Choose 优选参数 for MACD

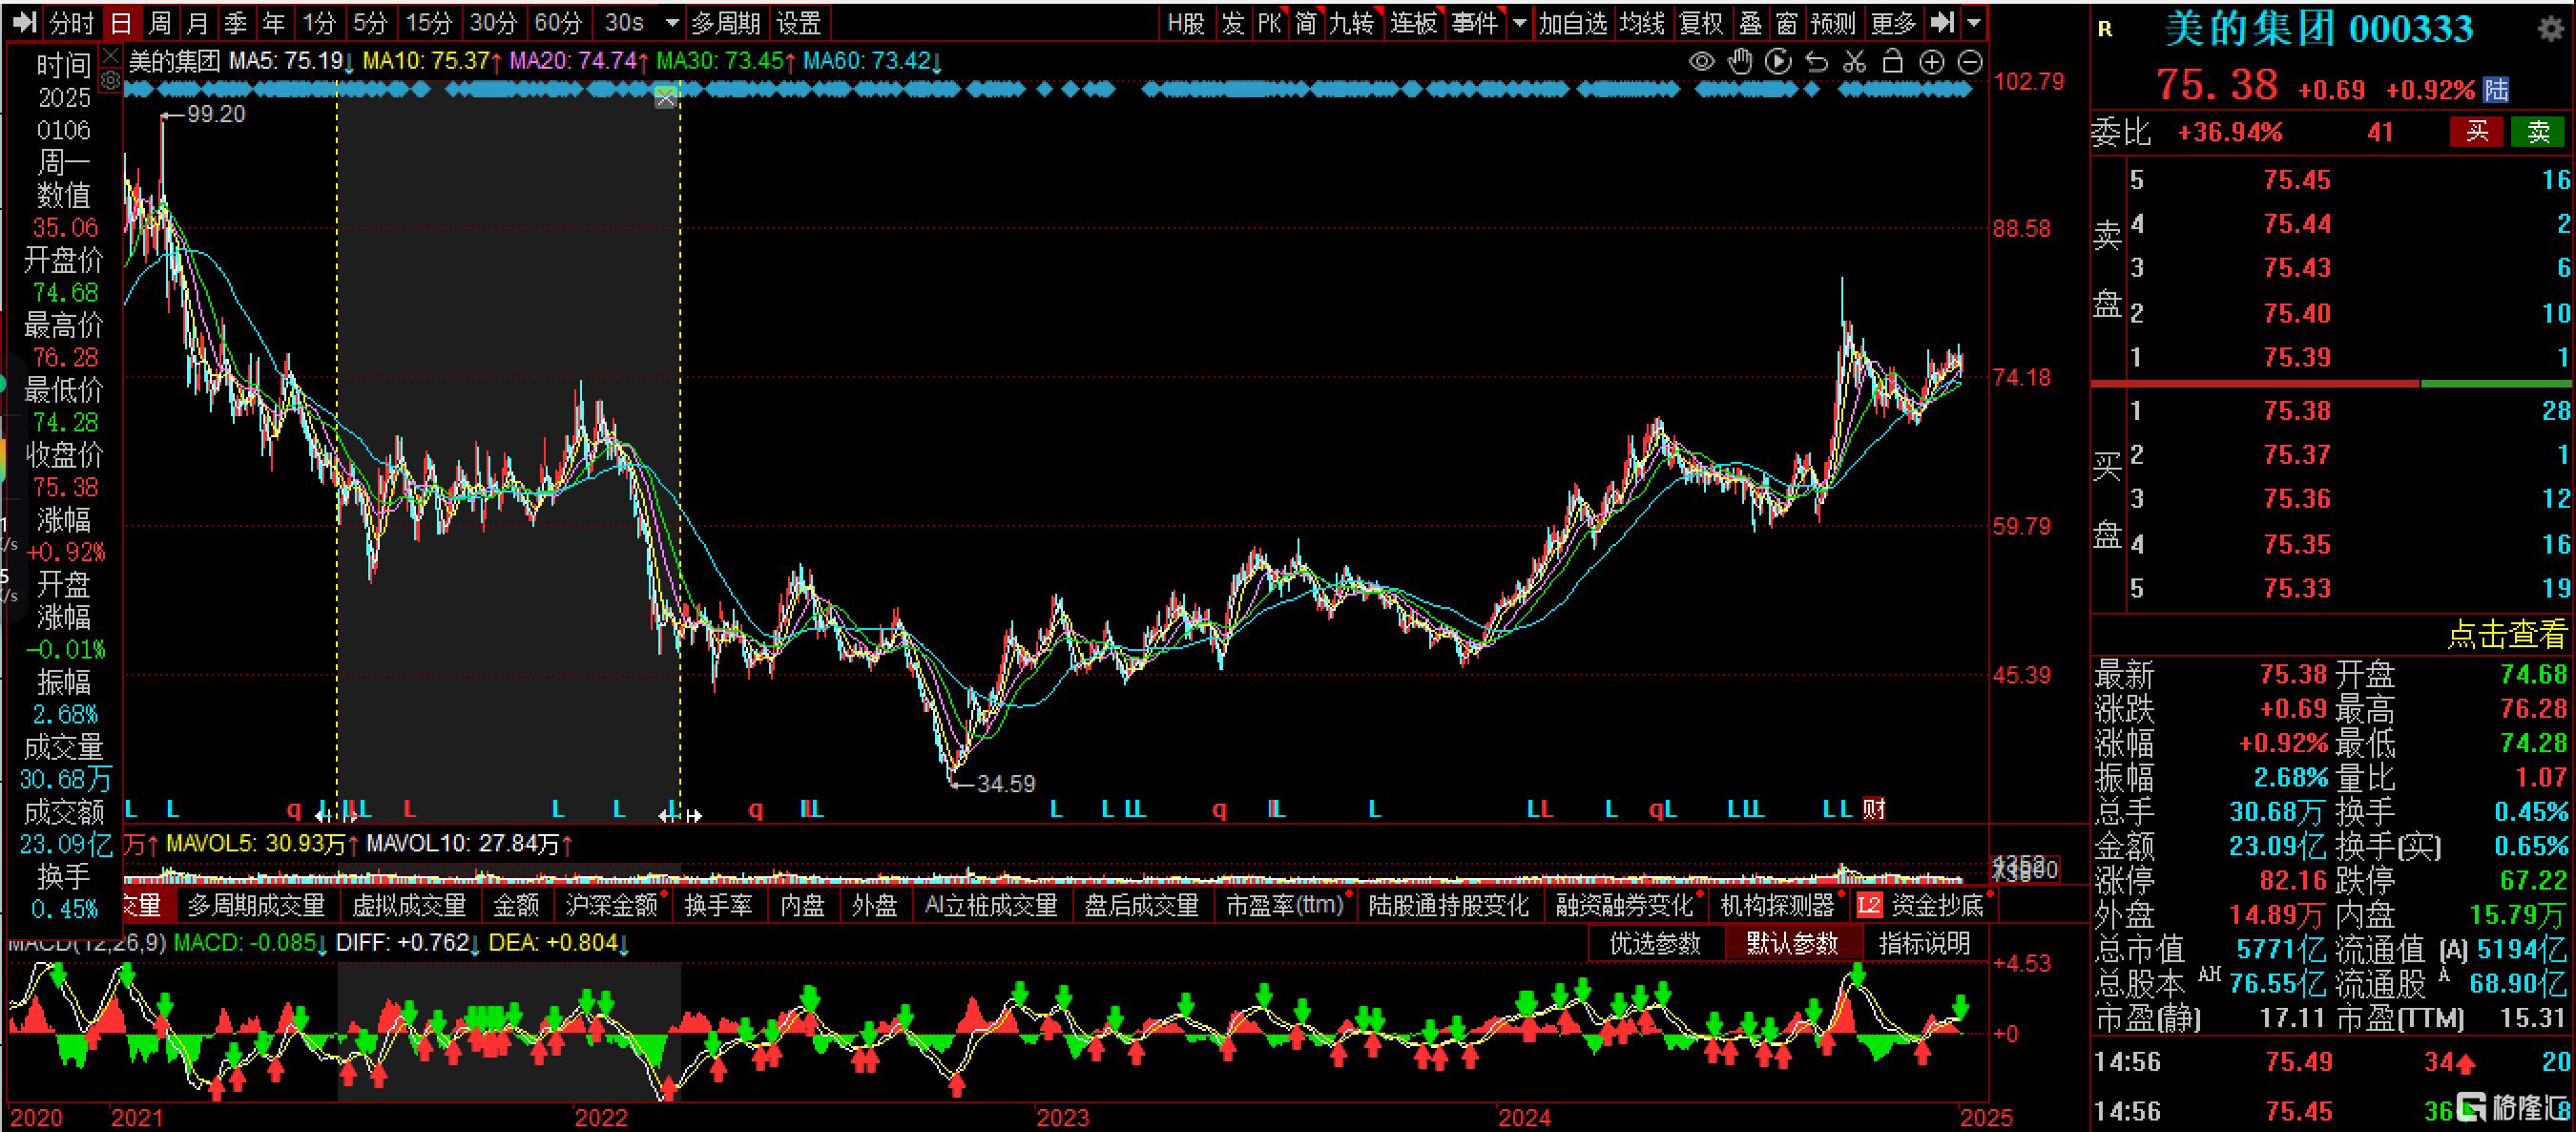coord(1655,943)
